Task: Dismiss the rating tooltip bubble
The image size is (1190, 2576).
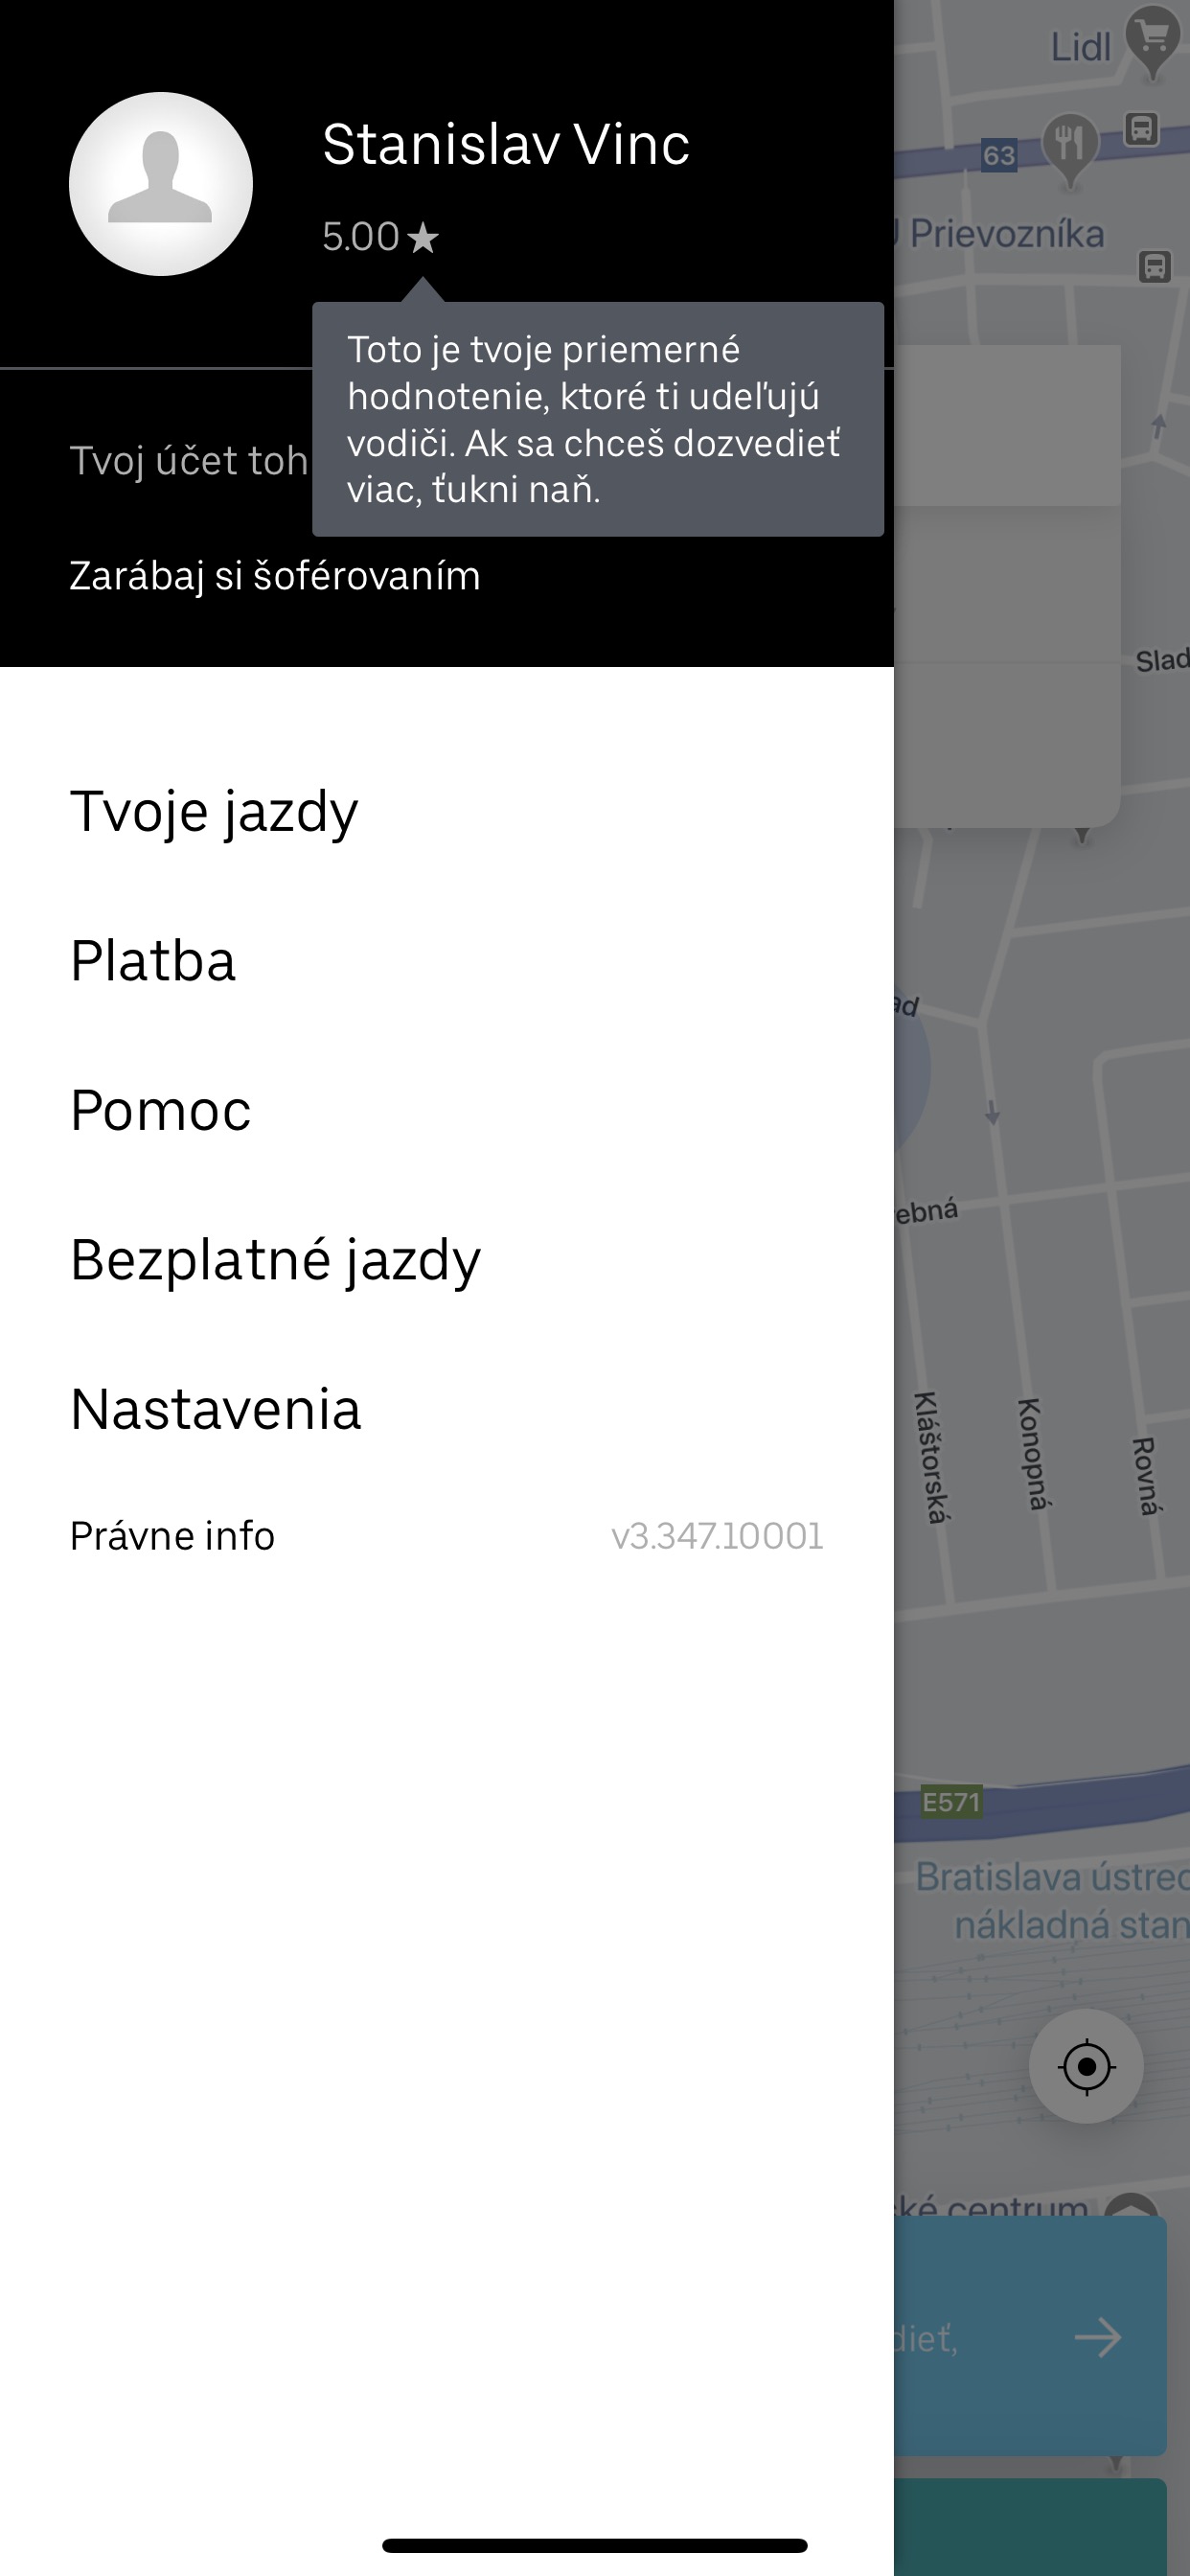Action: (x=598, y=419)
